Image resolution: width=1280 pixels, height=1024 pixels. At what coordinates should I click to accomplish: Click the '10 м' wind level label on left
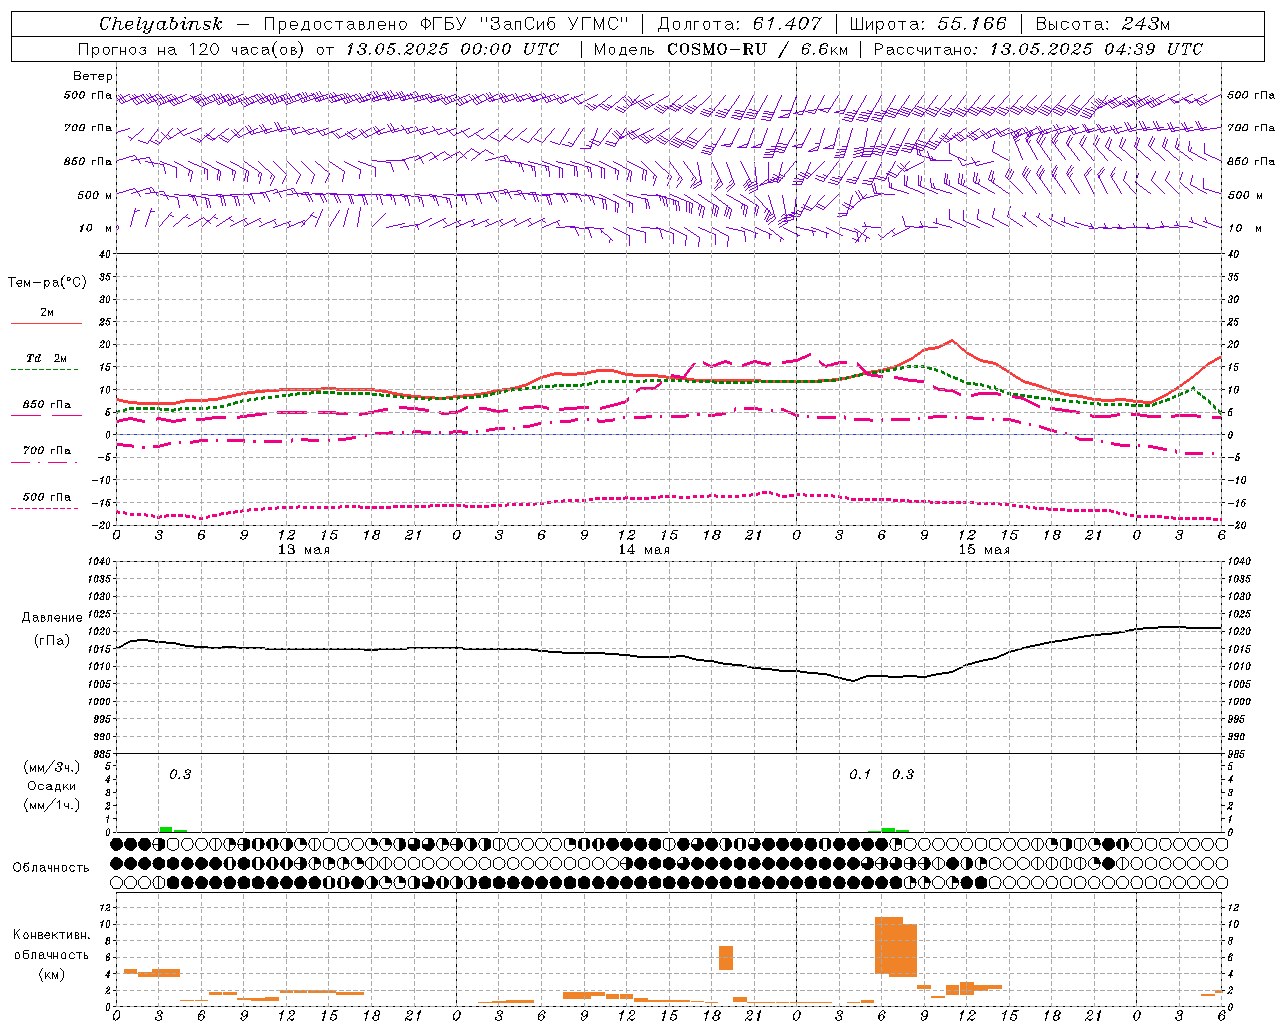click(95, 228)
